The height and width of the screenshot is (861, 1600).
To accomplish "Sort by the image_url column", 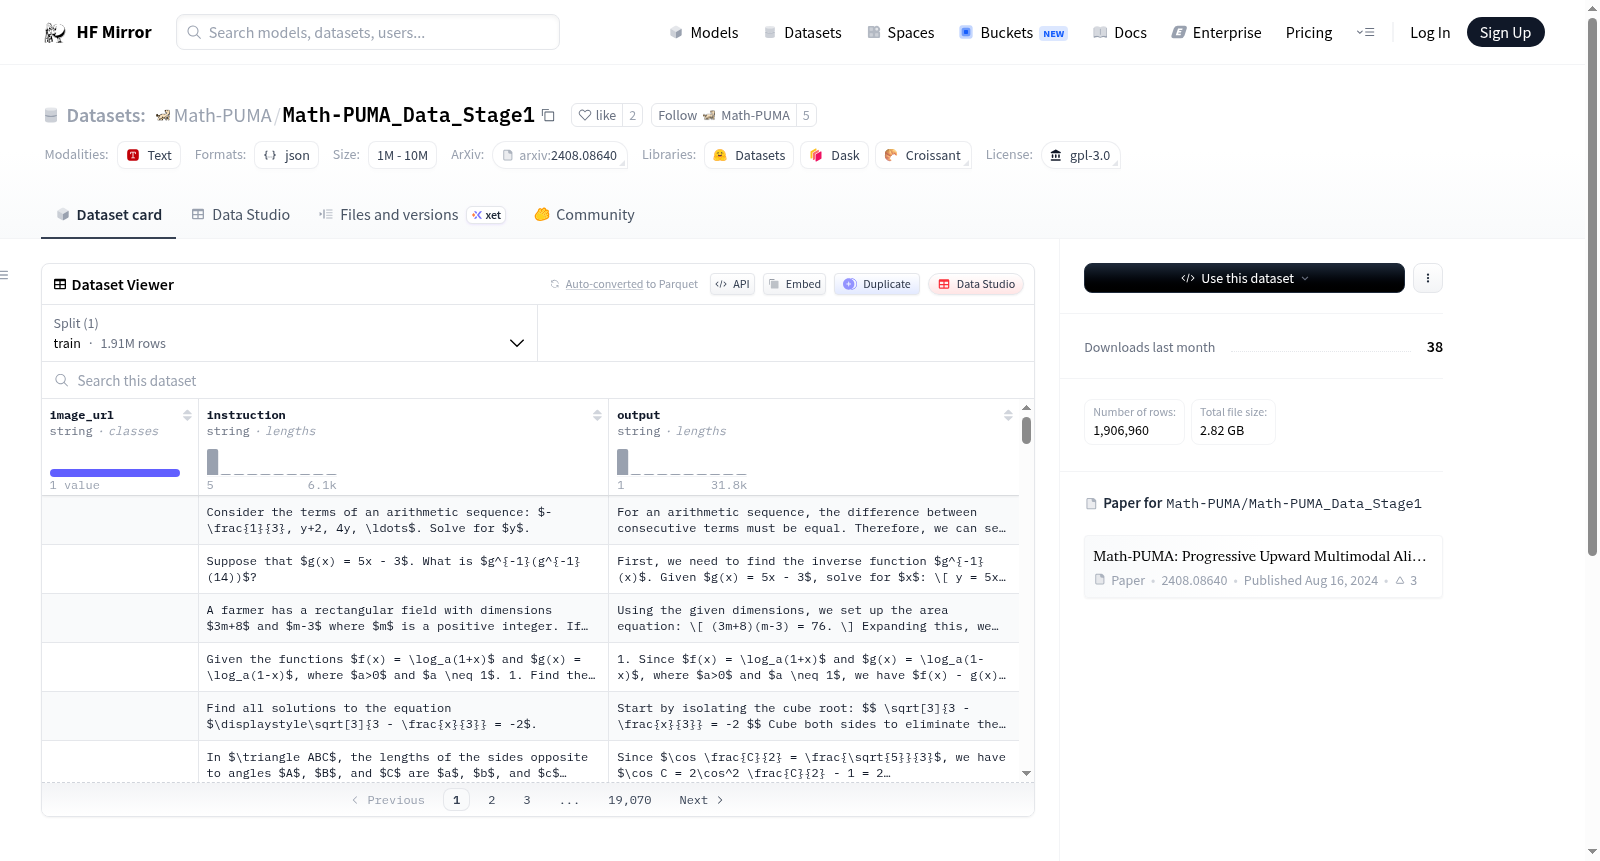I will coord(187,415).
